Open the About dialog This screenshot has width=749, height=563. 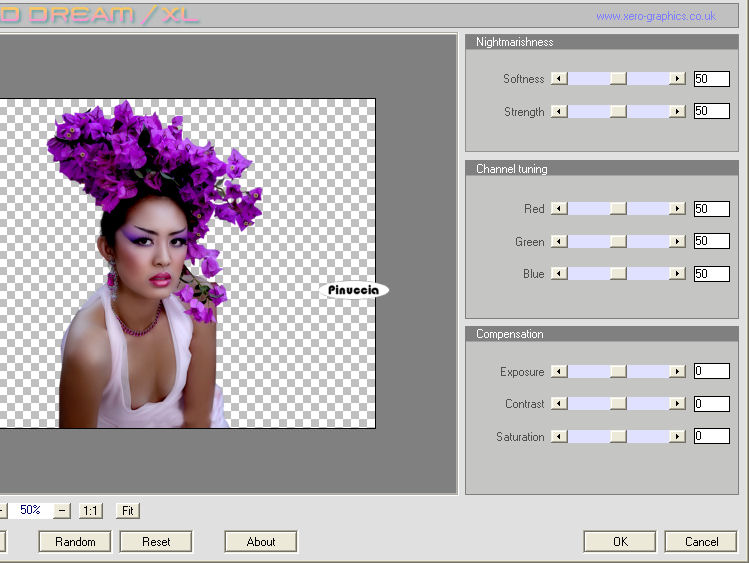pyautogui.click(x=261, y=542)
